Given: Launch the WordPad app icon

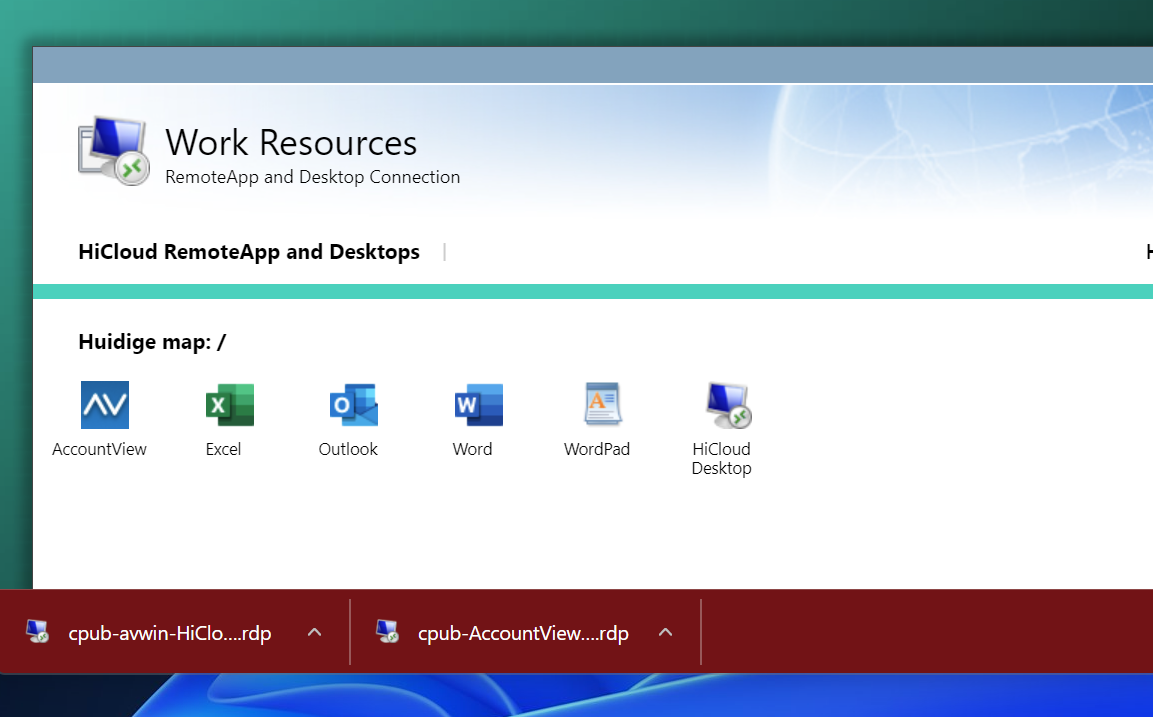Looking at the screenshot, I should (x=603, y=404).
